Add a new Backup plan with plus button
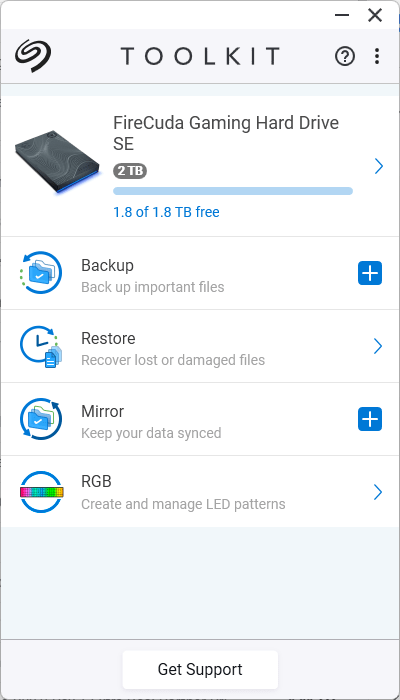 pos(370,273)
